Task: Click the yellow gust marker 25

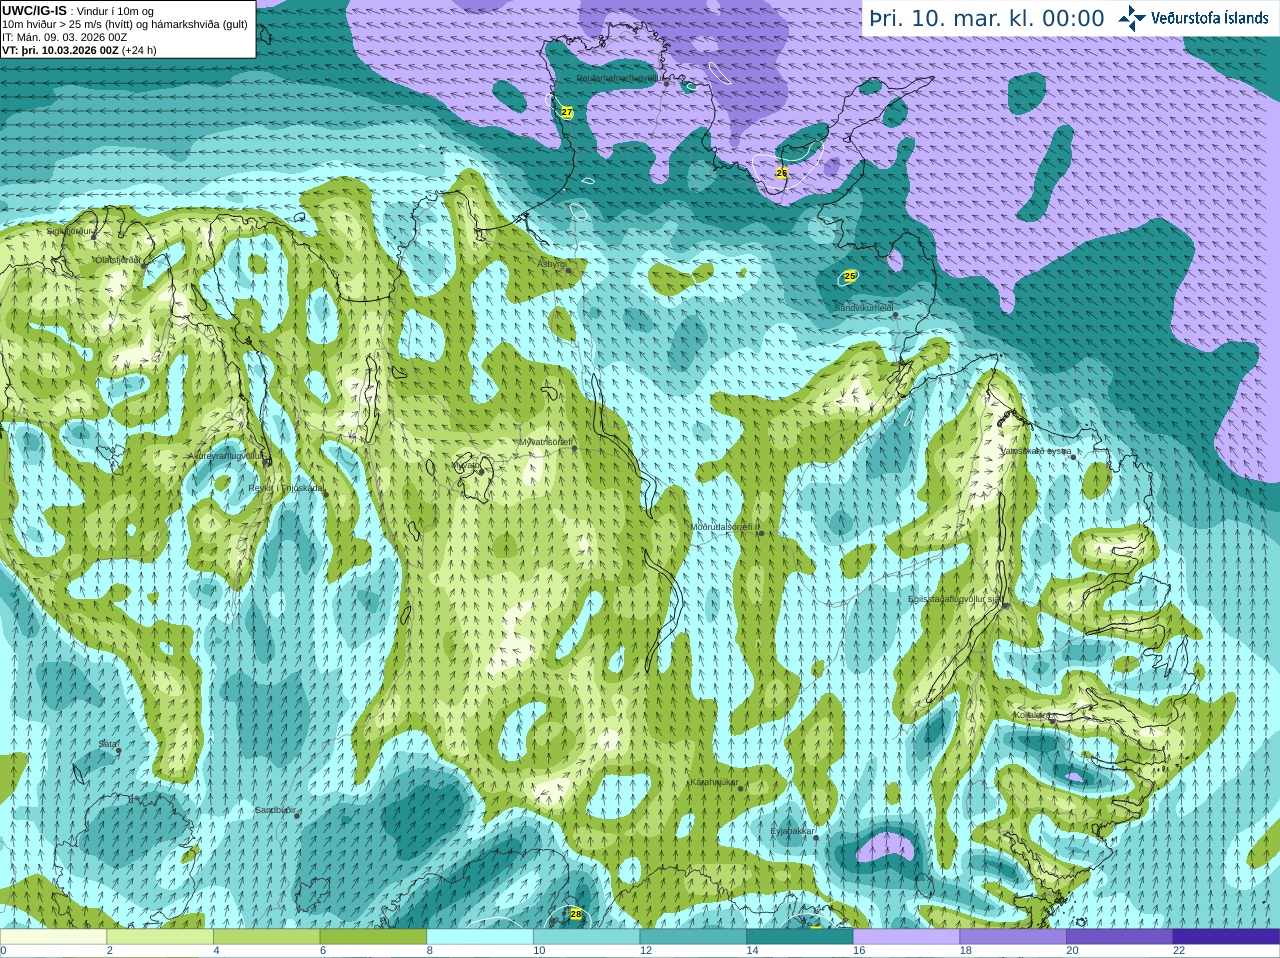Action: (x=850, y=276)
